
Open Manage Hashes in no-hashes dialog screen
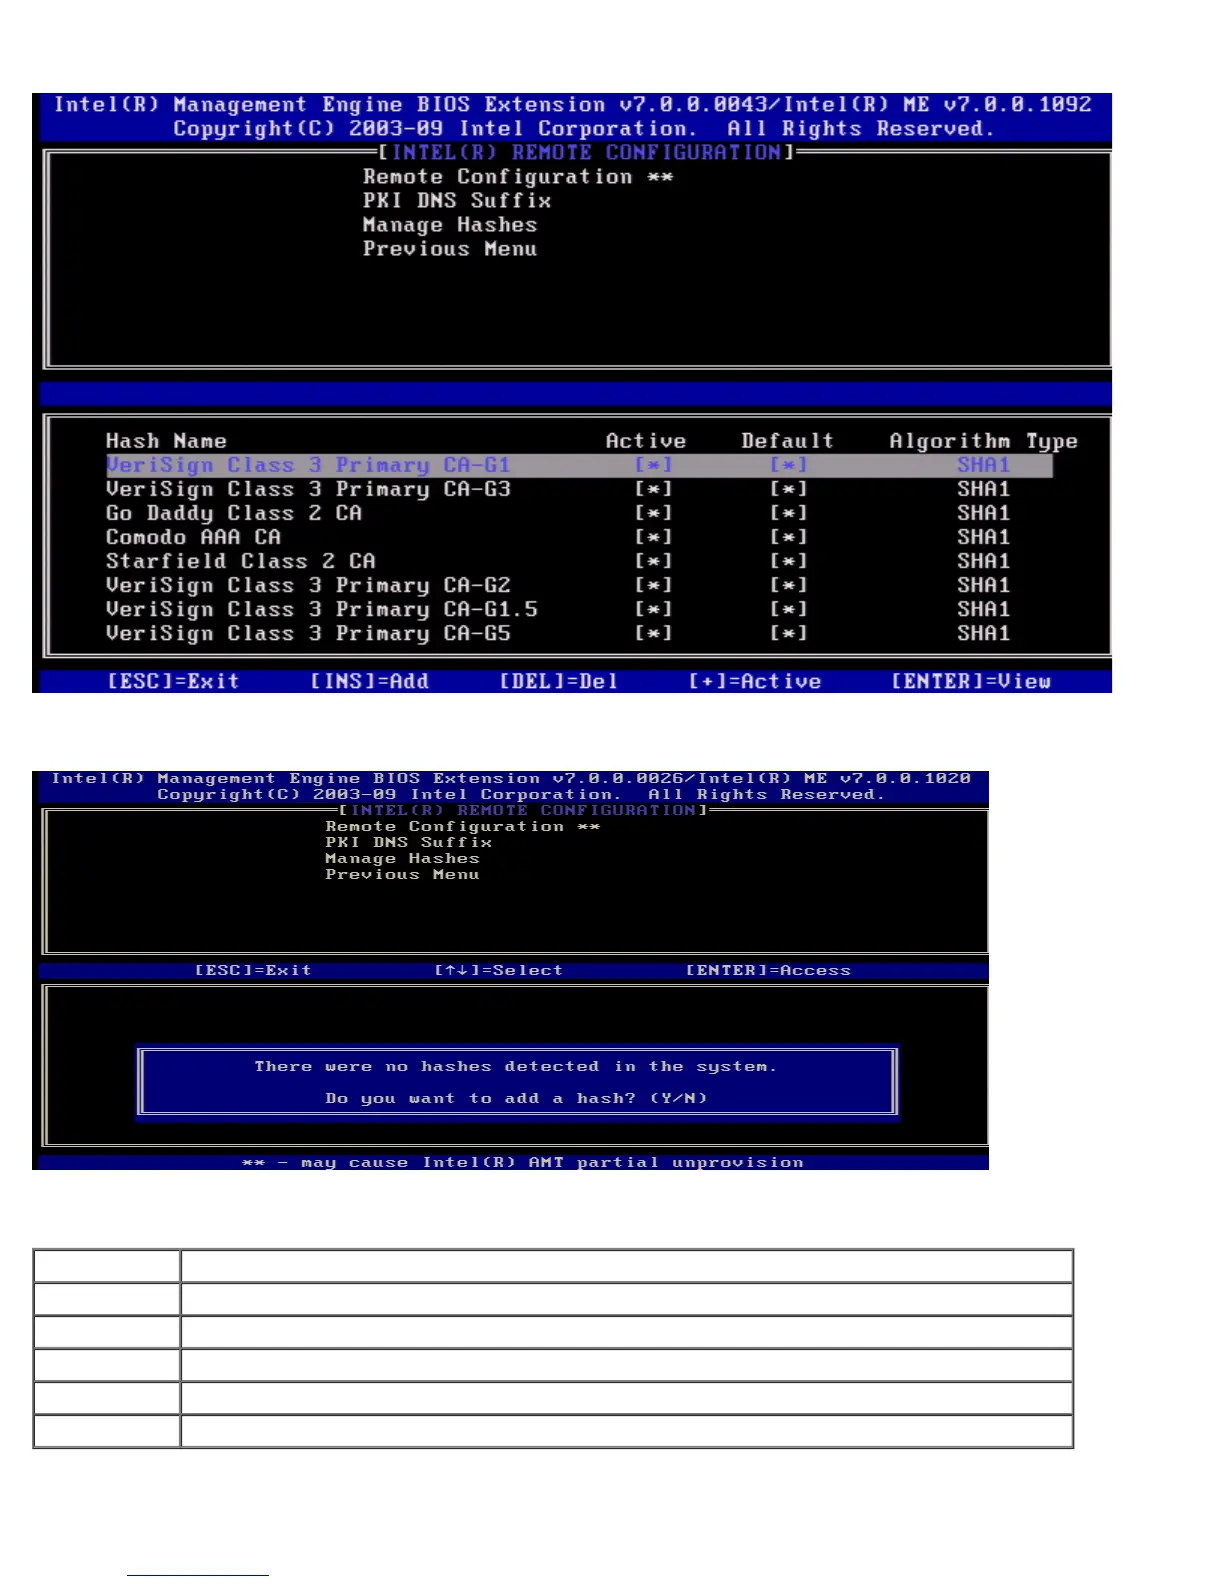(x=402, y=859)
